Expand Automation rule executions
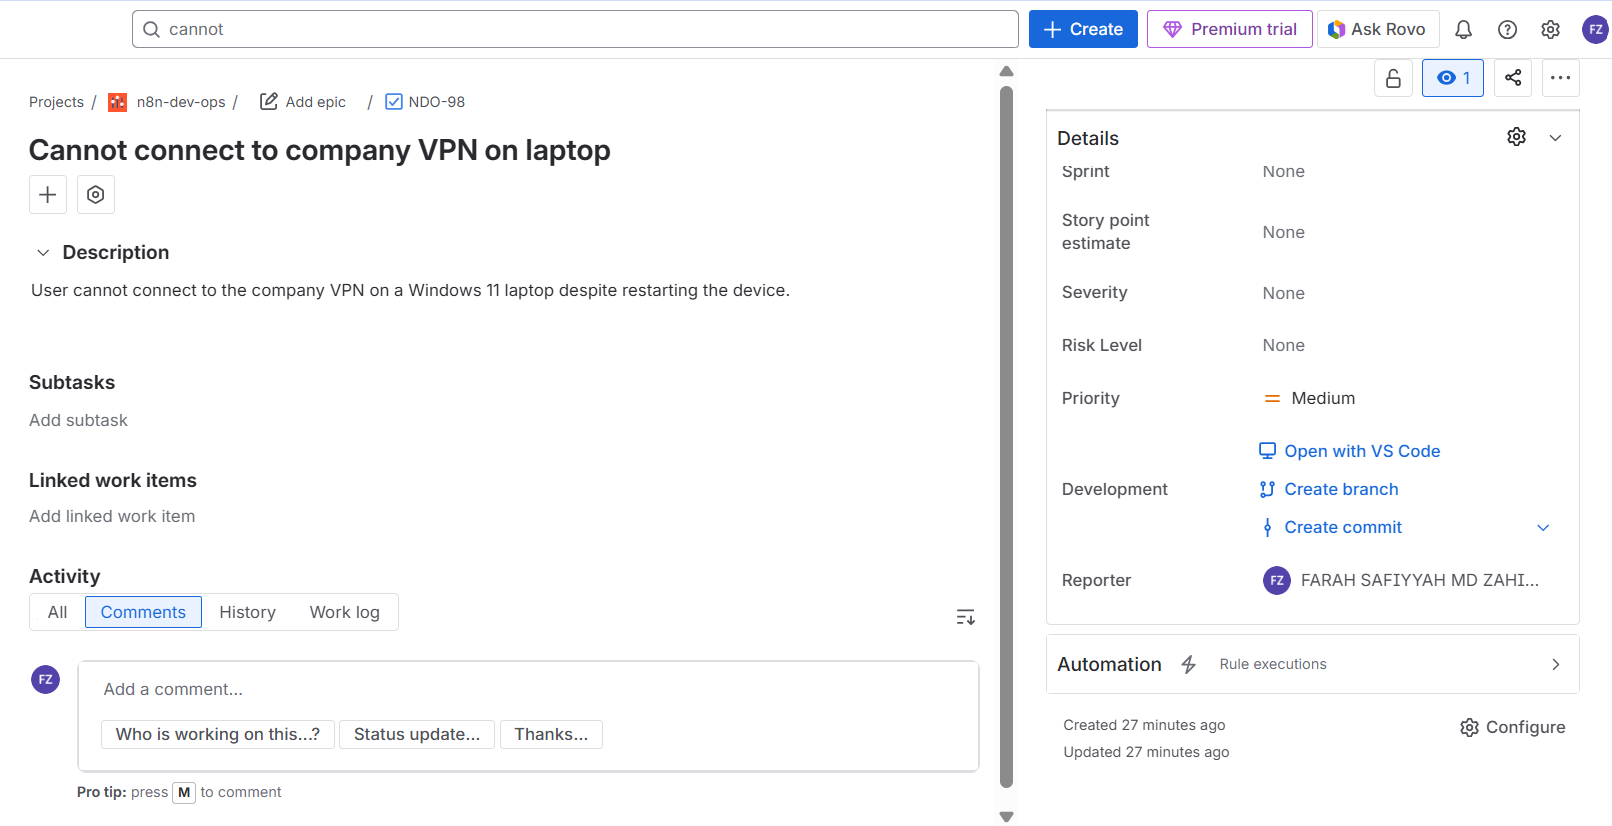1612x826 pixels. [x=1555, y=665]
